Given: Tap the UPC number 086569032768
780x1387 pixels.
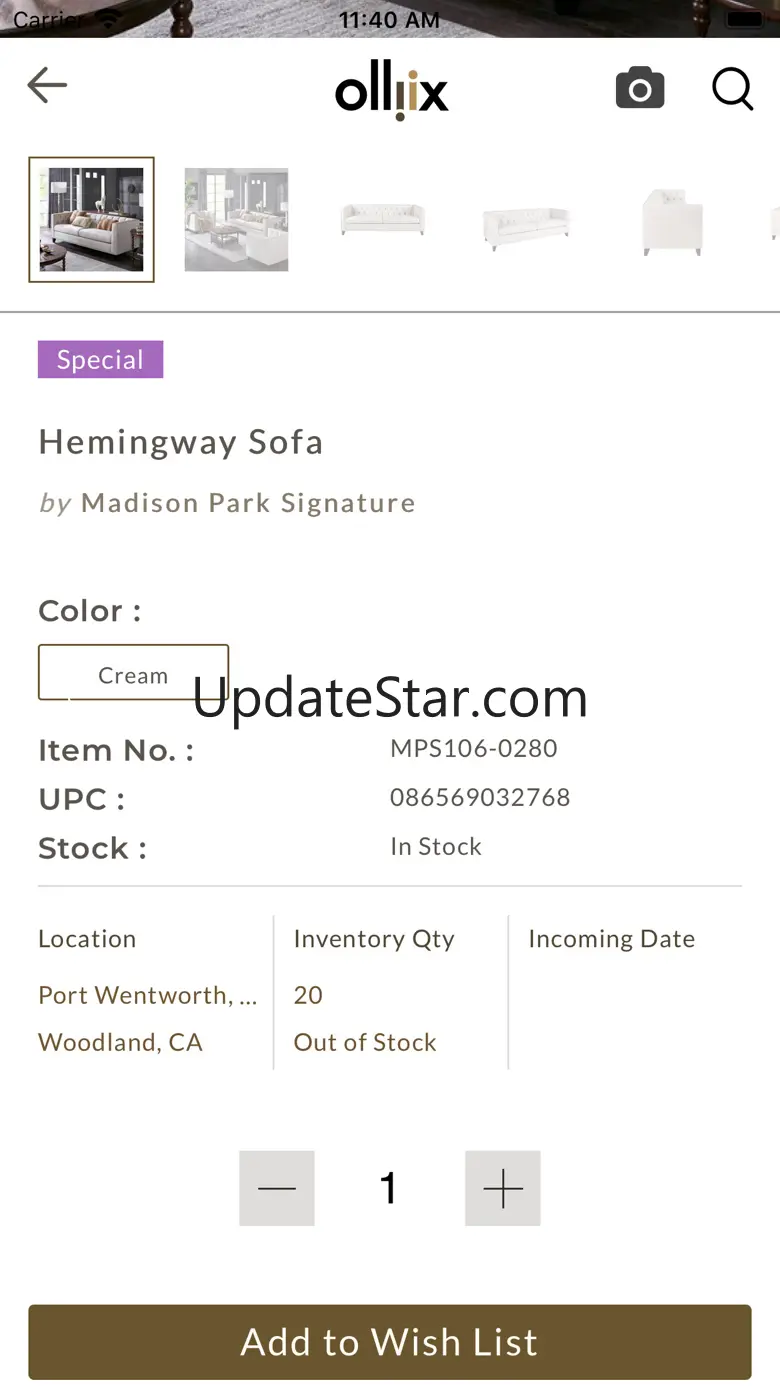Looking at the screenshot, I should [x=480, y=797].
